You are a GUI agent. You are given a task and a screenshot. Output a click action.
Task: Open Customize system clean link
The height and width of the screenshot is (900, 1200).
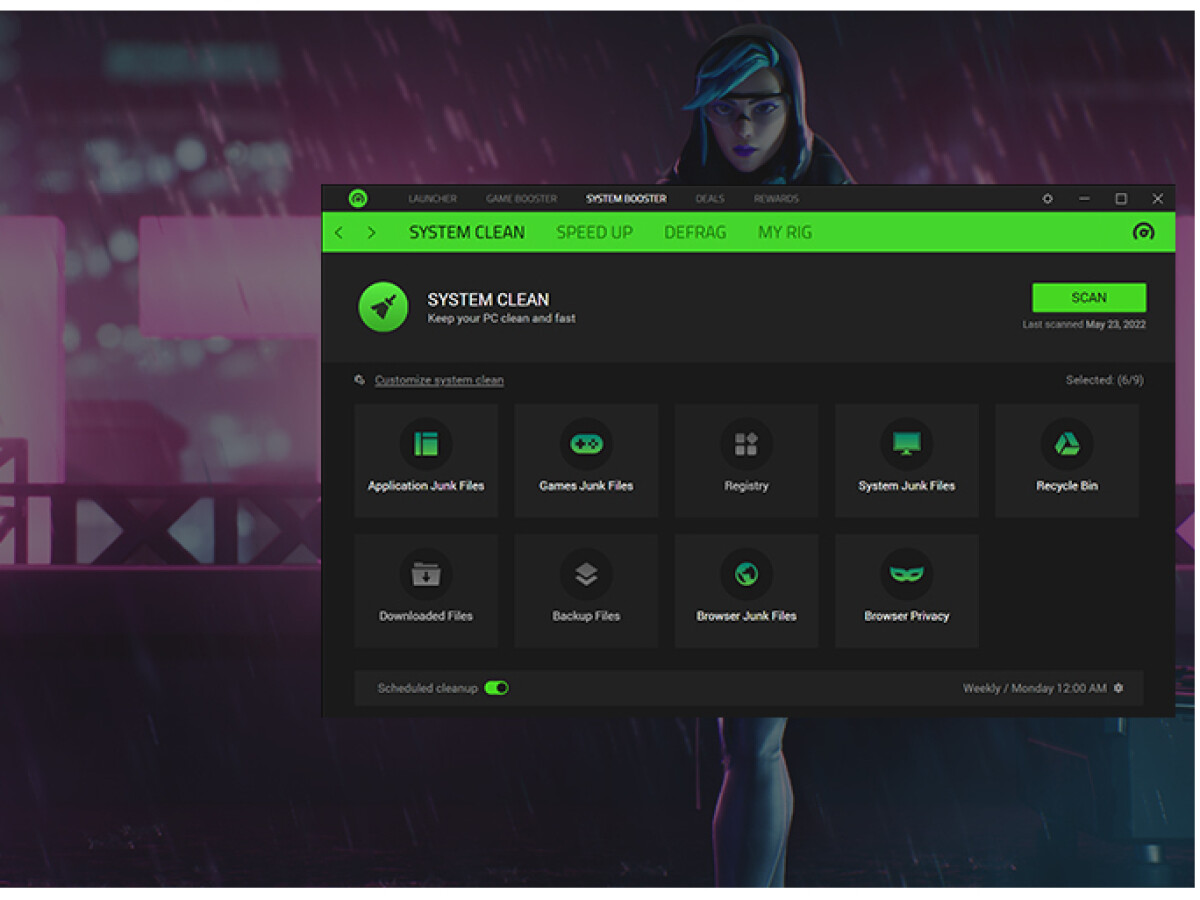[x=439, y=380]
